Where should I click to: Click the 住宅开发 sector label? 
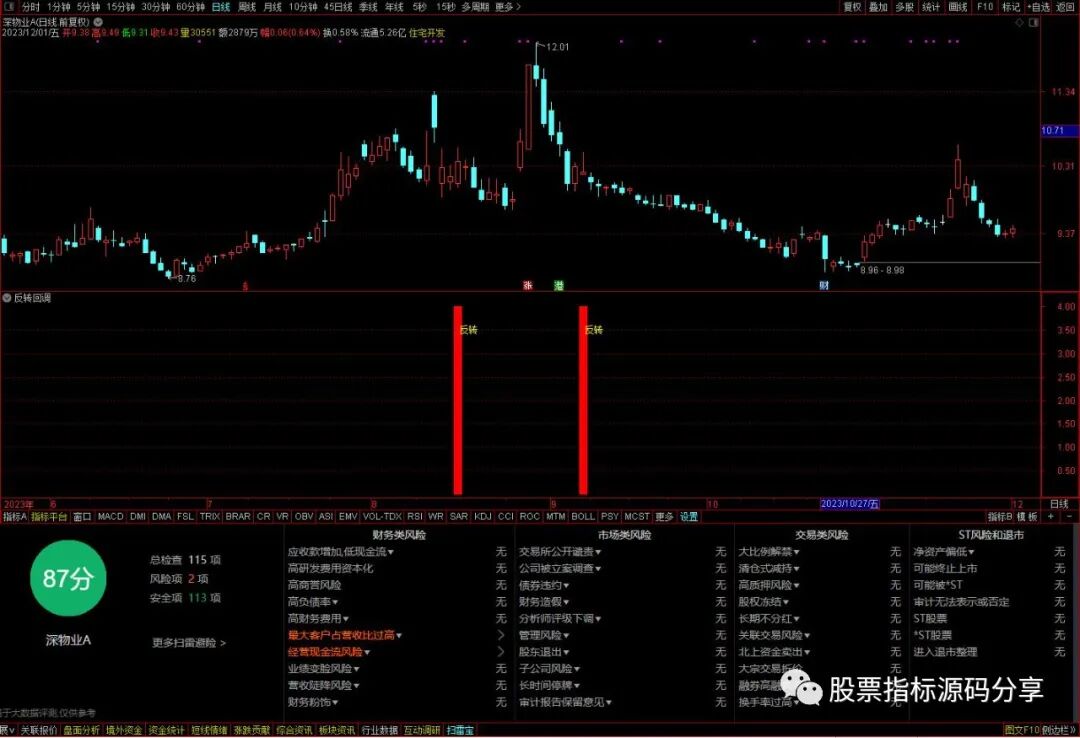click(427, 32)
